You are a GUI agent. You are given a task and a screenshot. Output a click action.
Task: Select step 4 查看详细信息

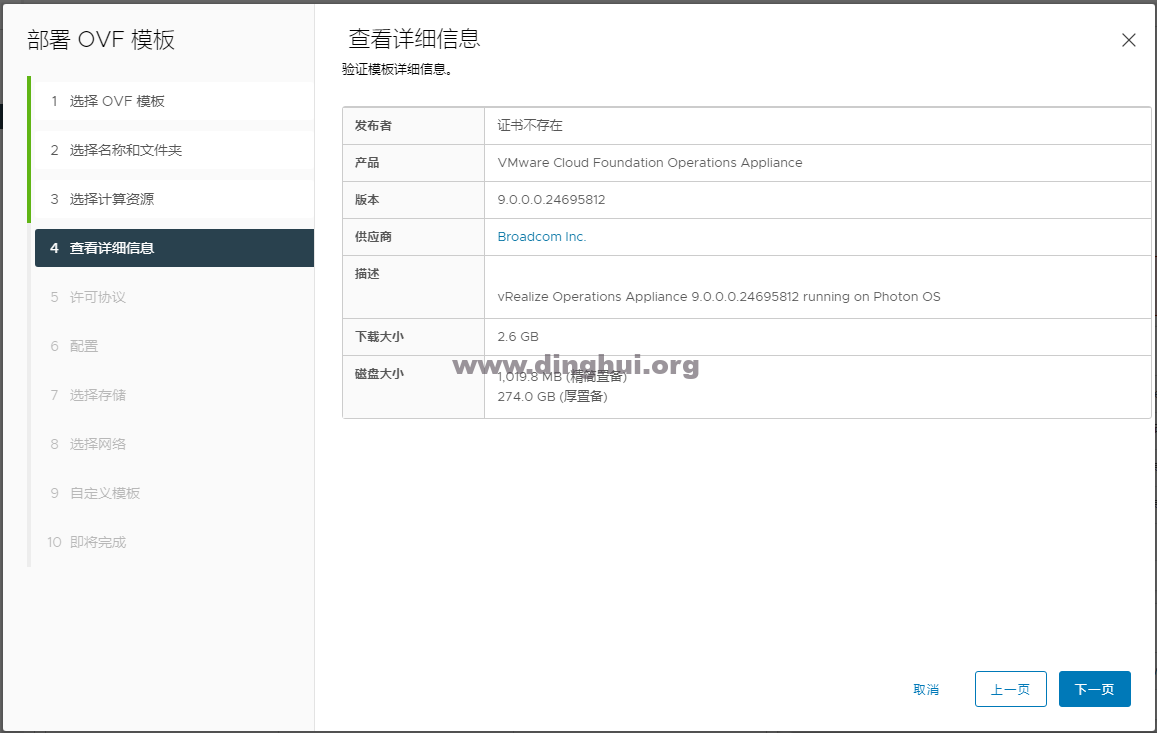click(174, 248)
